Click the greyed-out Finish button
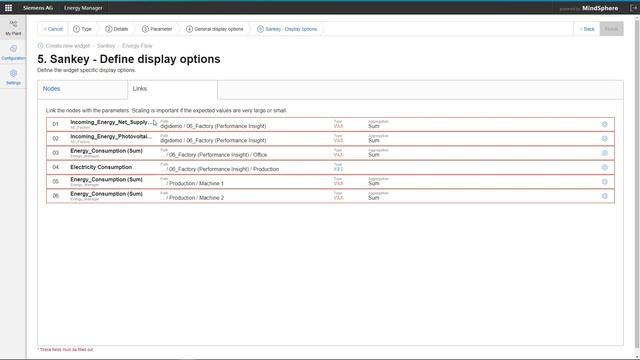 click(611, 29)
